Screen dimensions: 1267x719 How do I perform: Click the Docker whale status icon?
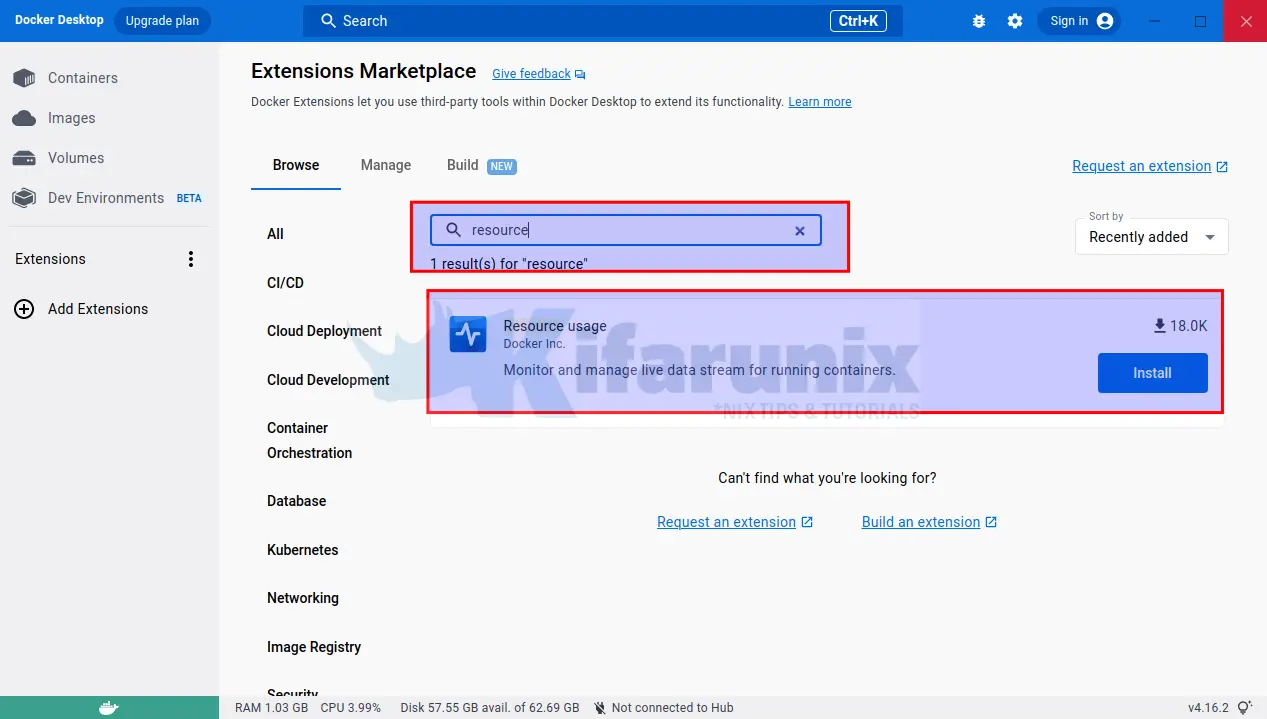click(x=109, y=708)
